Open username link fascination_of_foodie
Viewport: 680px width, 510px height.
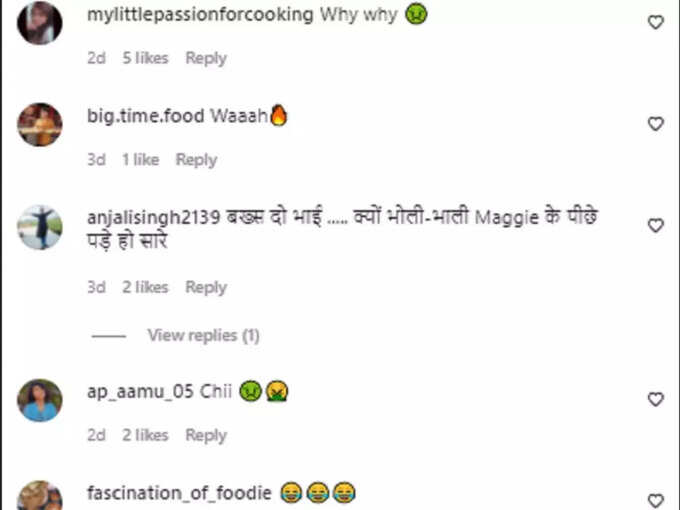179,494
